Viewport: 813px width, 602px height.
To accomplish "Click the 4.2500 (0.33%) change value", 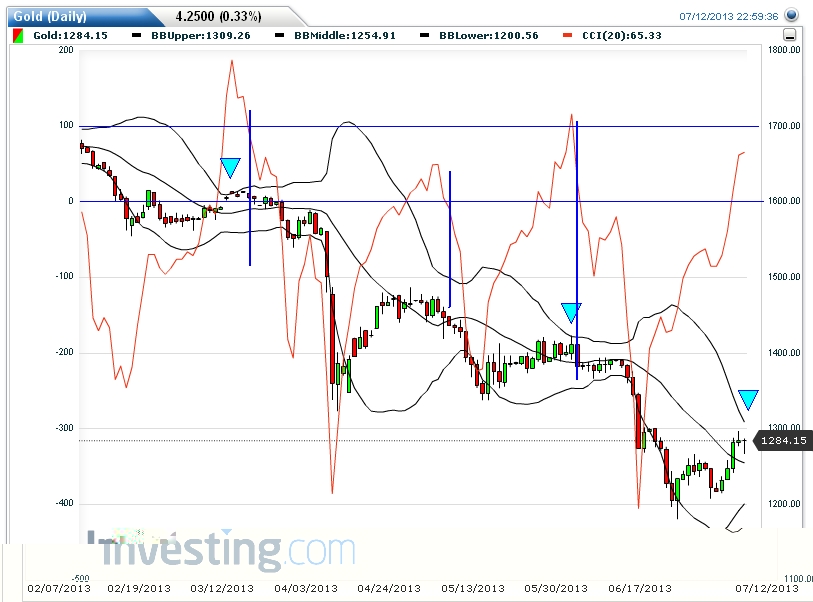I will 218,17.
